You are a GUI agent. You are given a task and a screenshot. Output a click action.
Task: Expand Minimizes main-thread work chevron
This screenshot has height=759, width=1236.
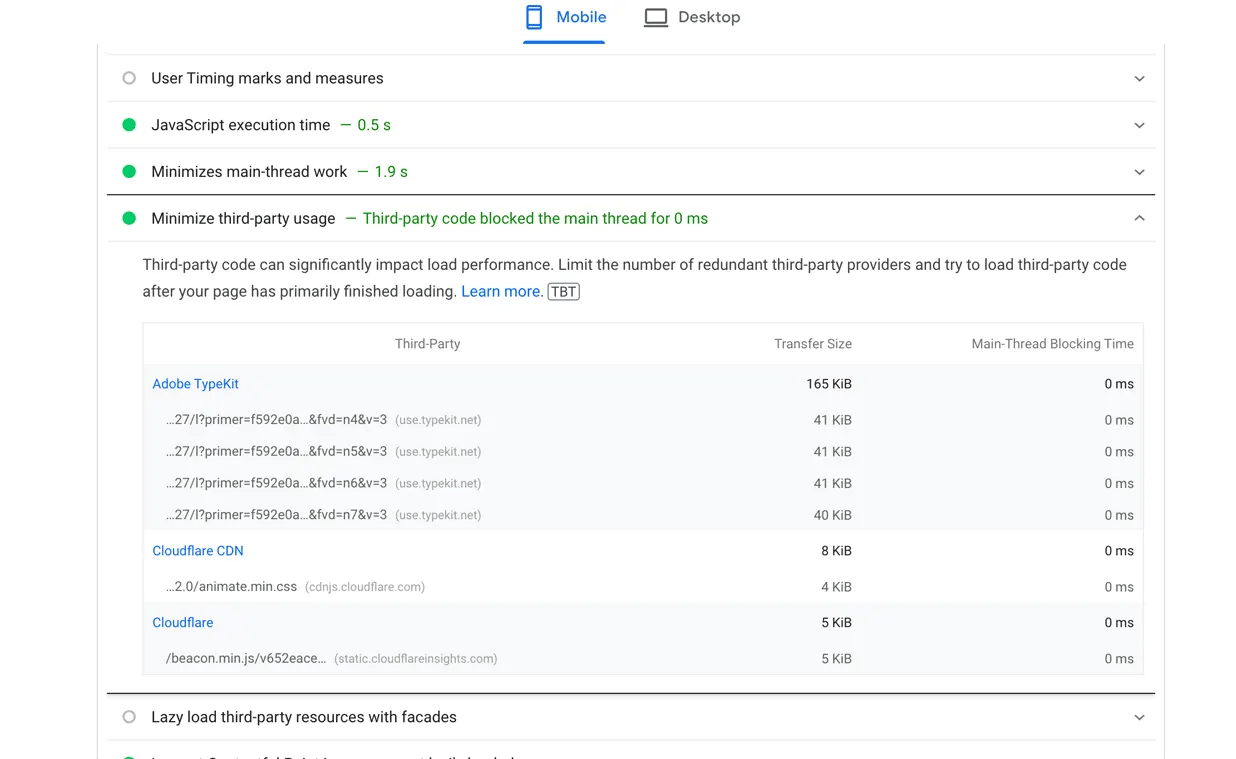1139,172
